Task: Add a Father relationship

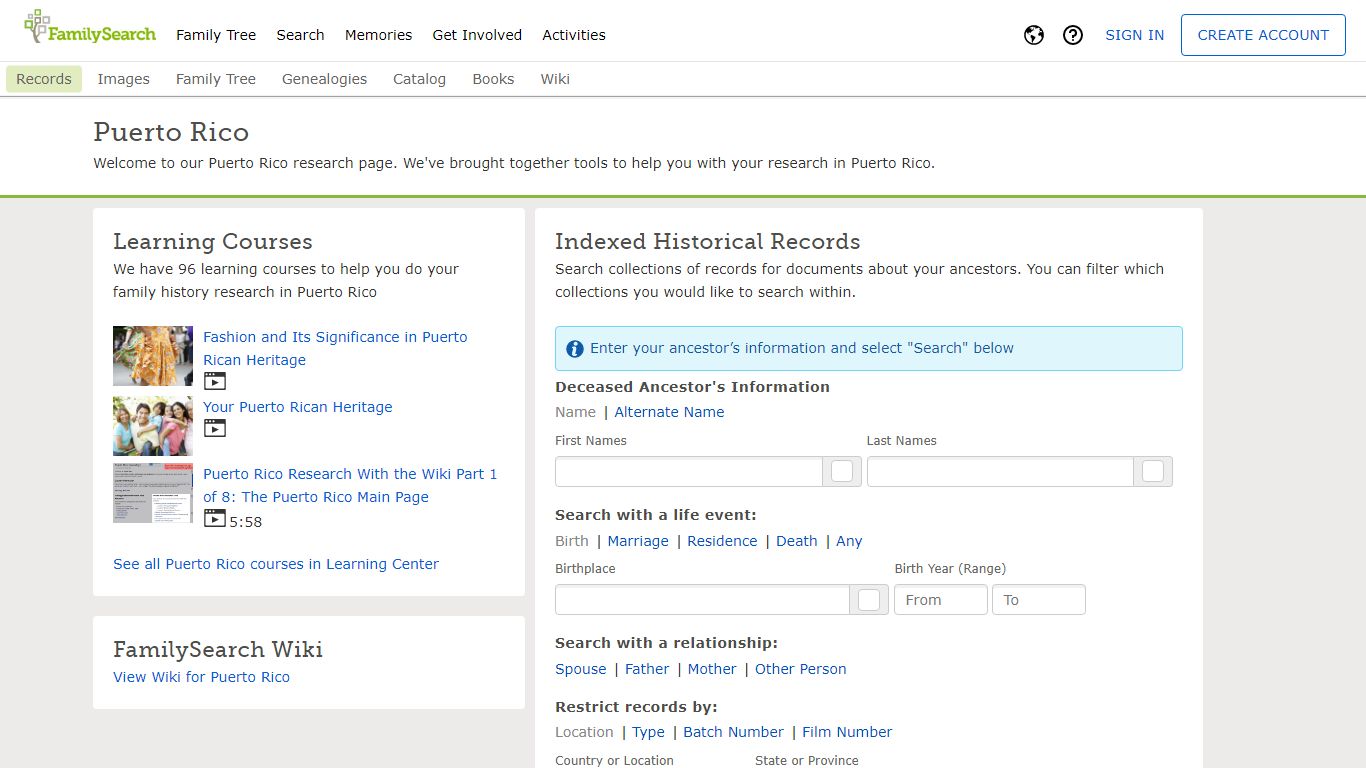Action: click(x=647, y=669)
